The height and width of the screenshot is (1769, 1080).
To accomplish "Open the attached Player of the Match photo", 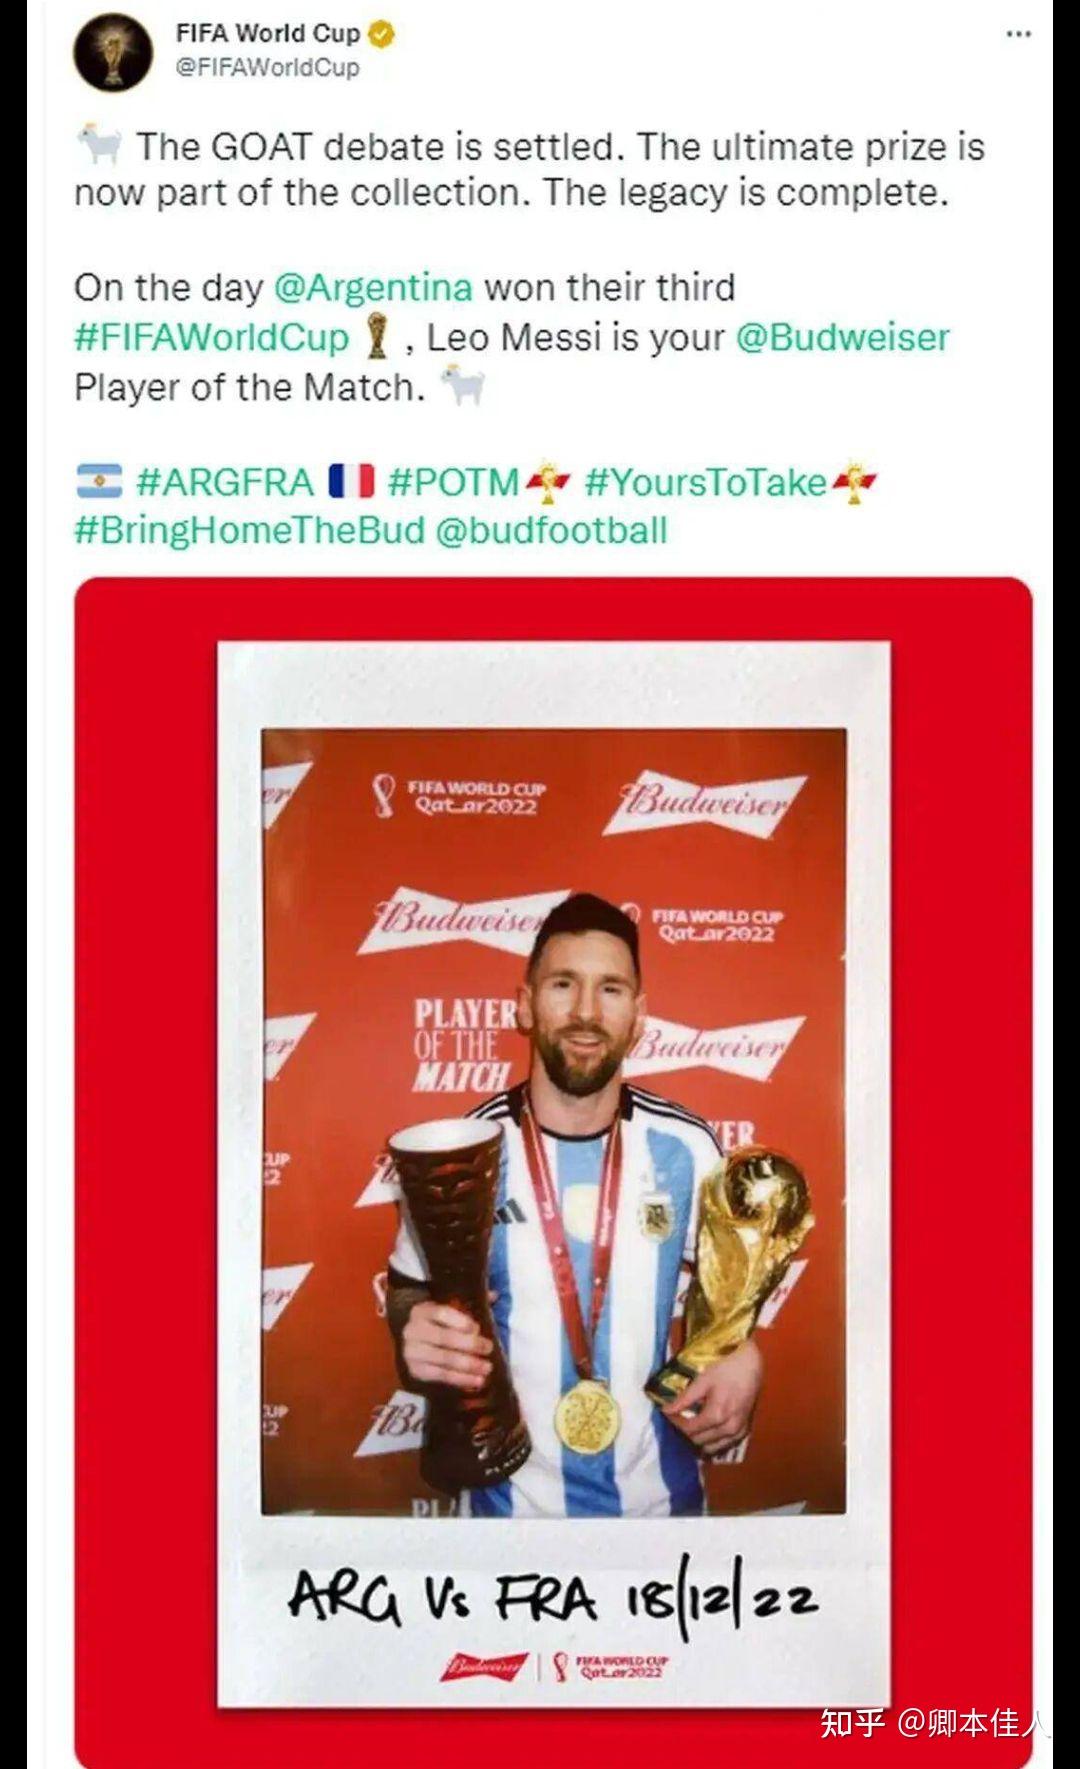I will point(553,1170).
